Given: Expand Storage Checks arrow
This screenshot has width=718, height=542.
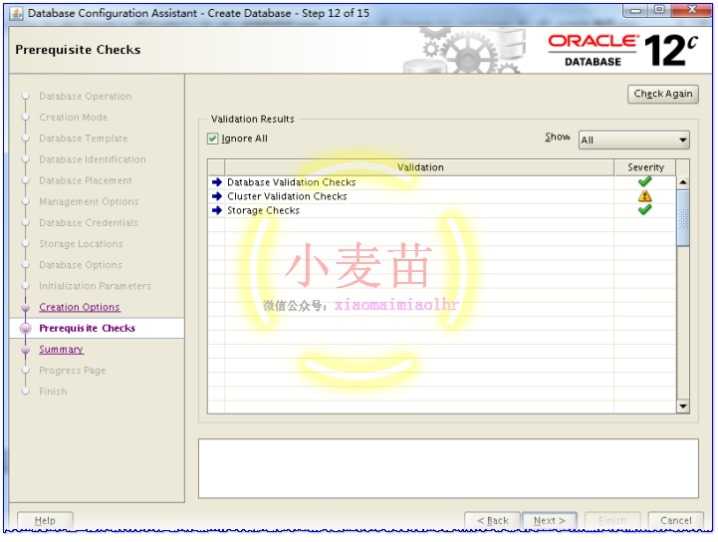Looking at the screenshot, I should 217,211.
